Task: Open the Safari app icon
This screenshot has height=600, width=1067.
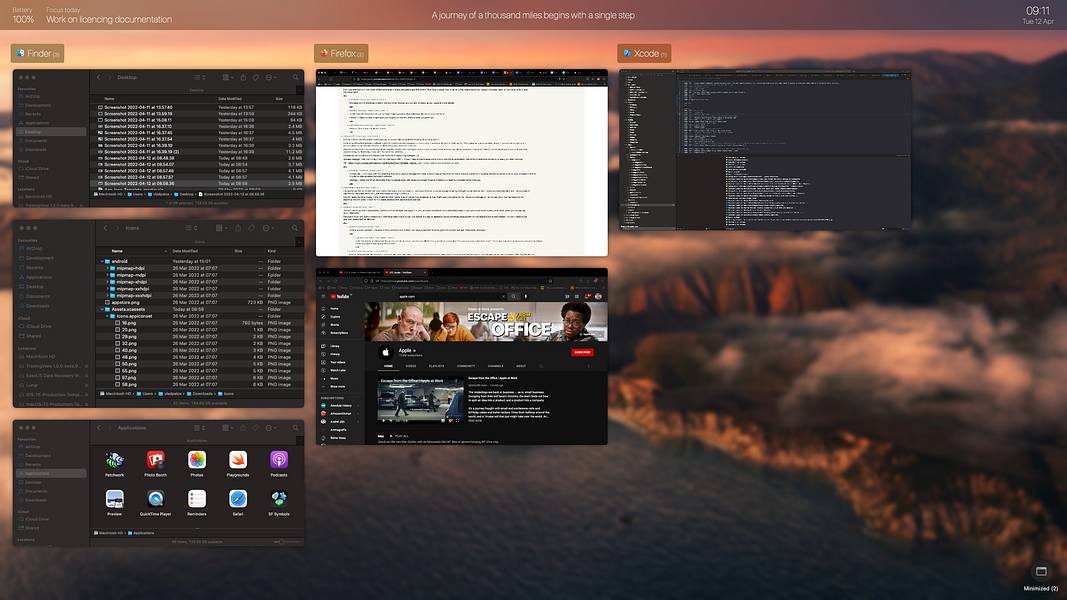Action: (237, 499)
